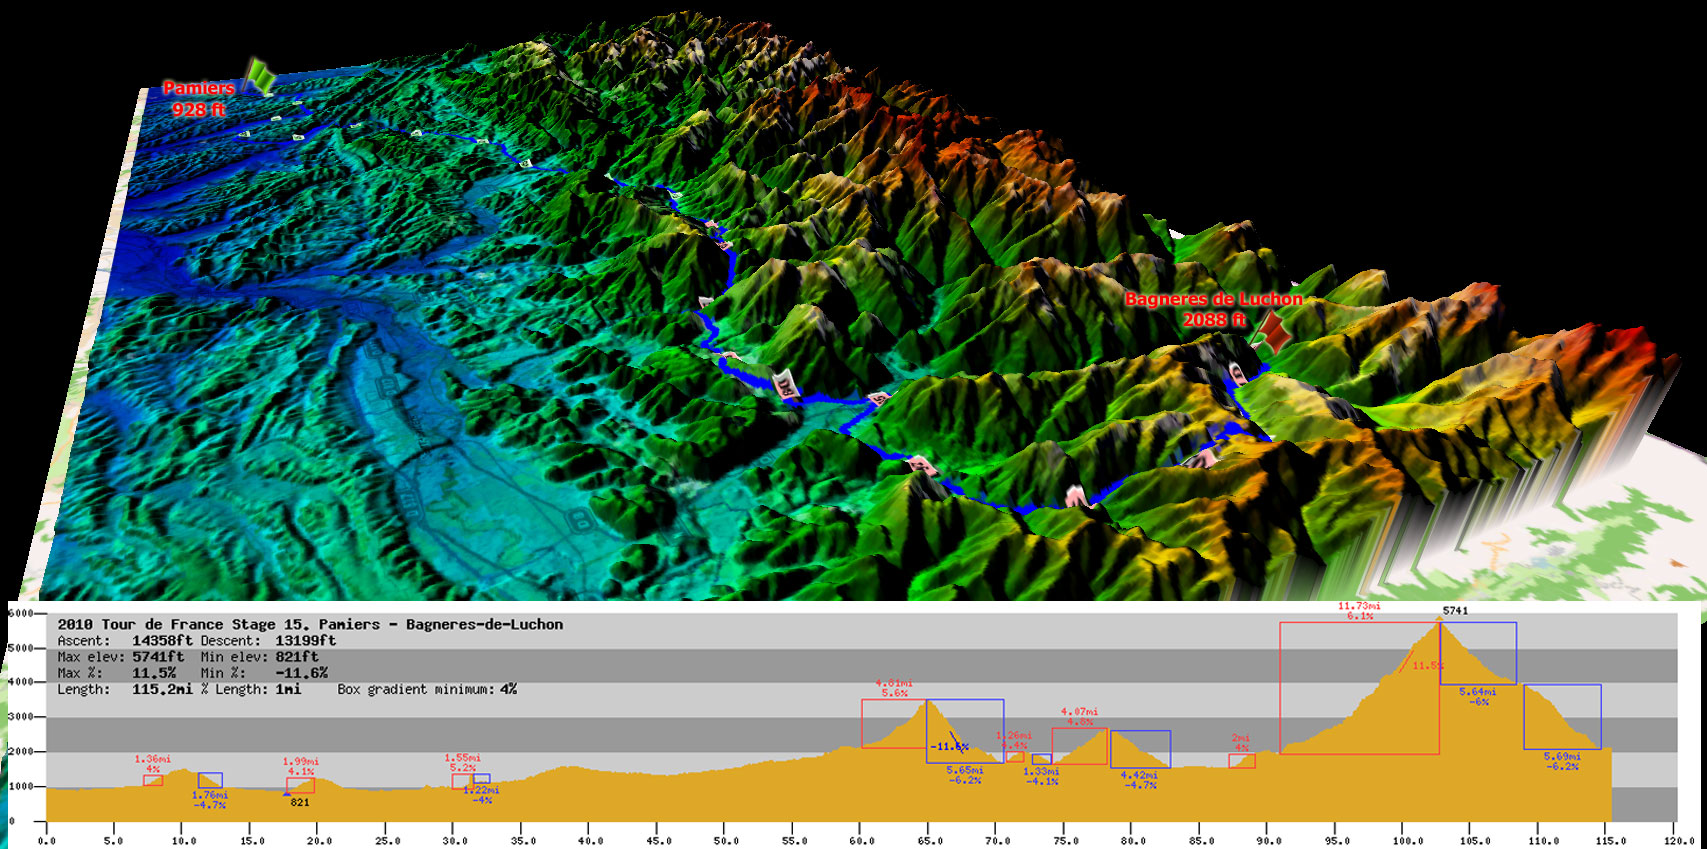Click the green start flag at Pamiers
1707x849 pixels.
260,77
